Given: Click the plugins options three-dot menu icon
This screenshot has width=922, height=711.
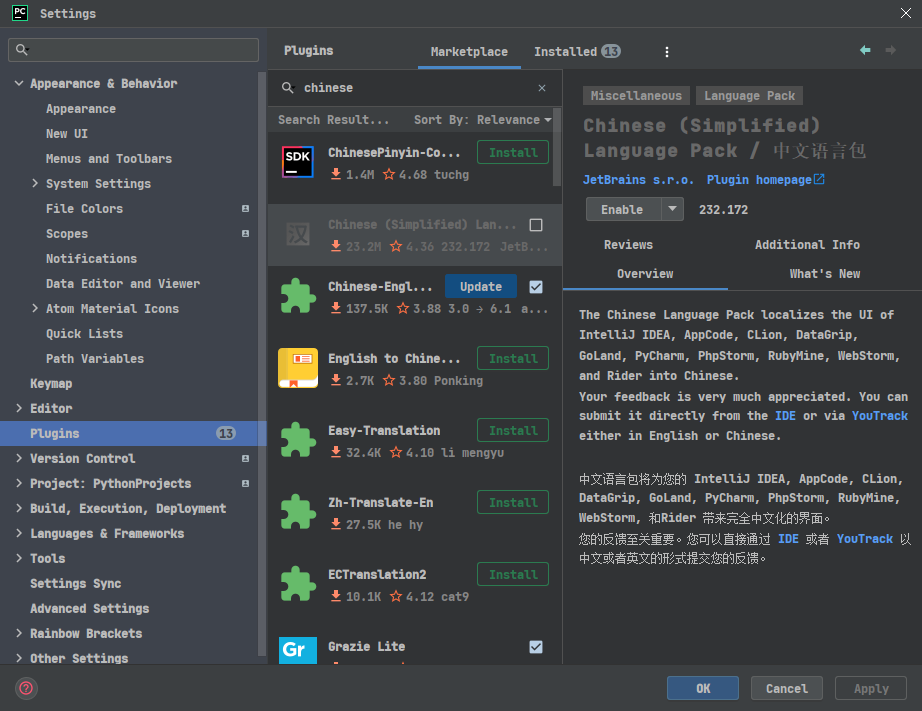Looking at the screenshot, I should click(666, 52).
